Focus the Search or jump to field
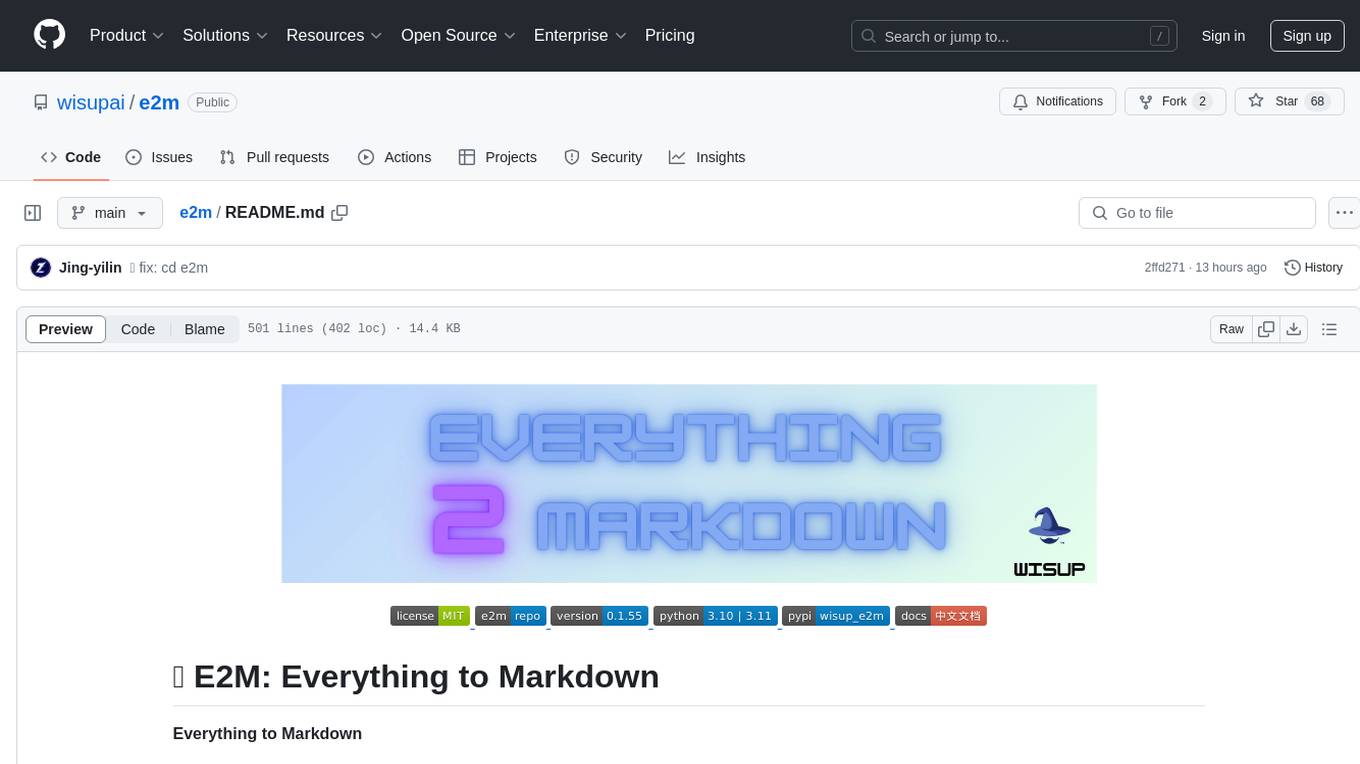 (x=1014, y=36)
